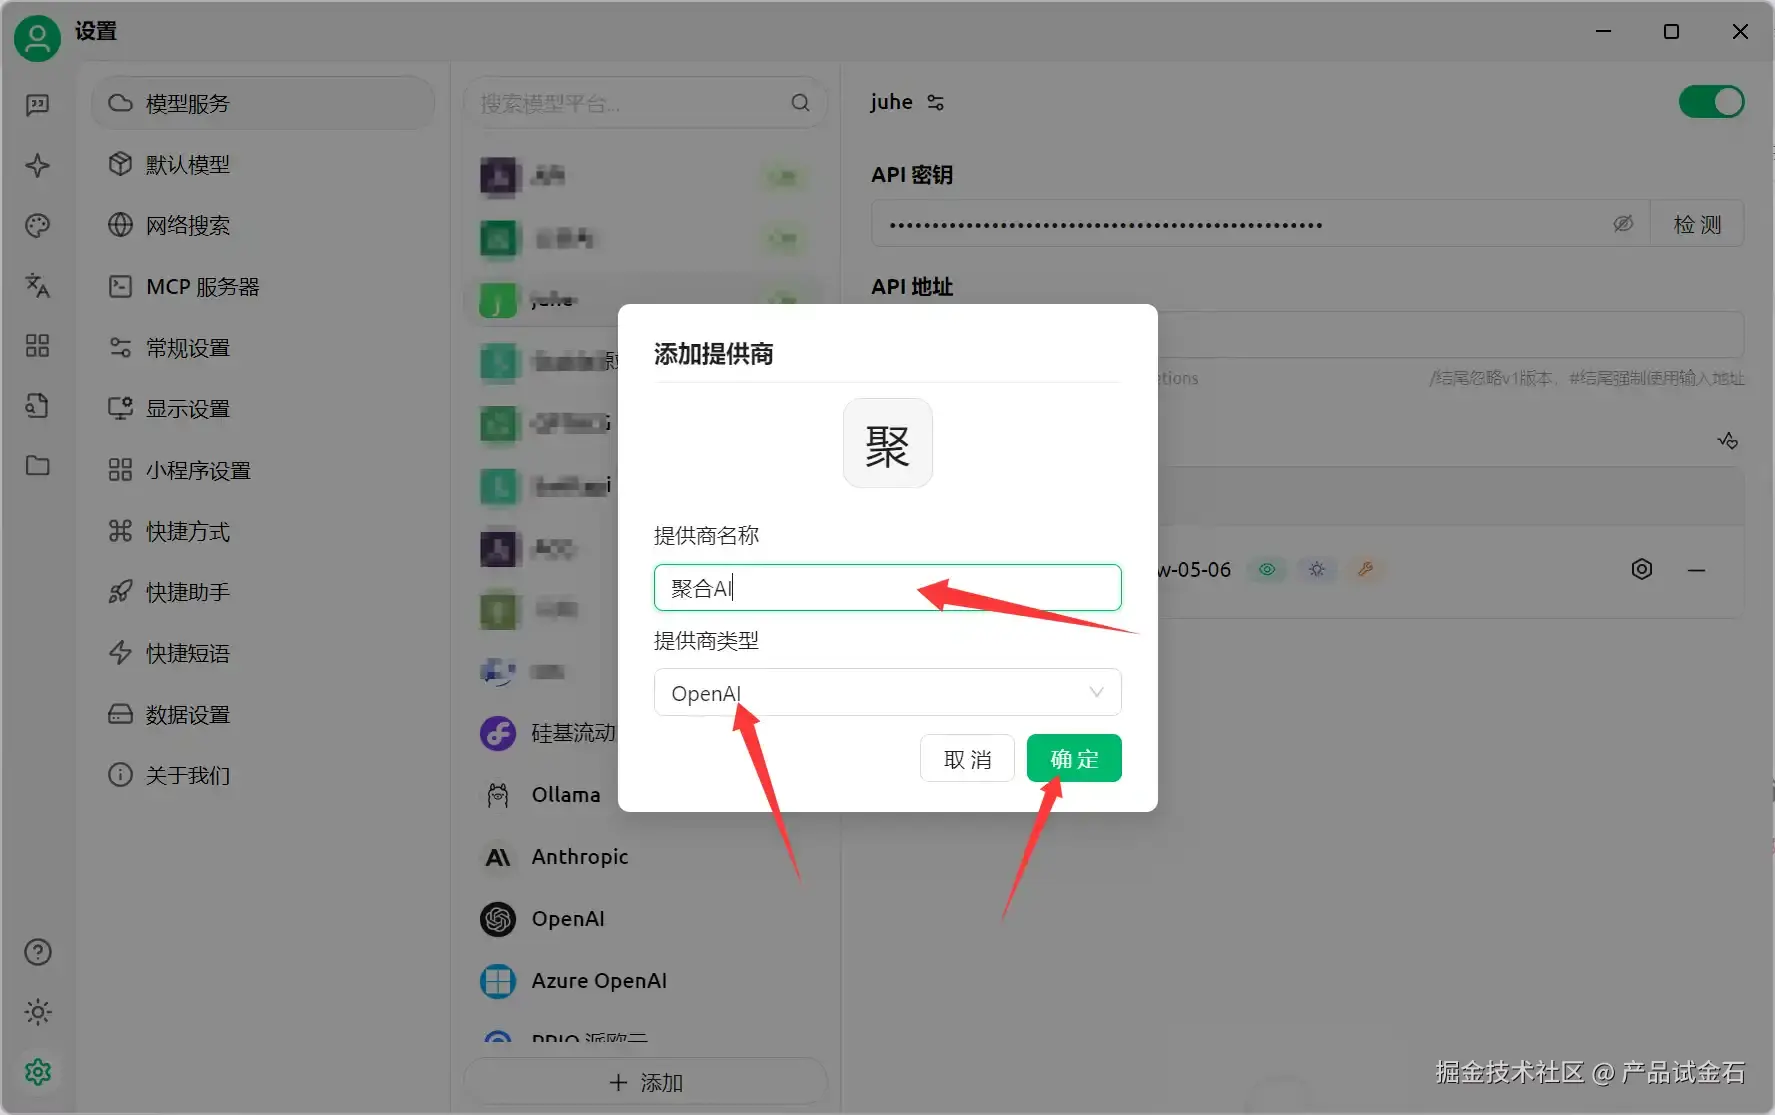Screen dimensions: 1775x1115
Task: Click the wrench tool badge on model w-05-06
Action: coord(1366,569)
